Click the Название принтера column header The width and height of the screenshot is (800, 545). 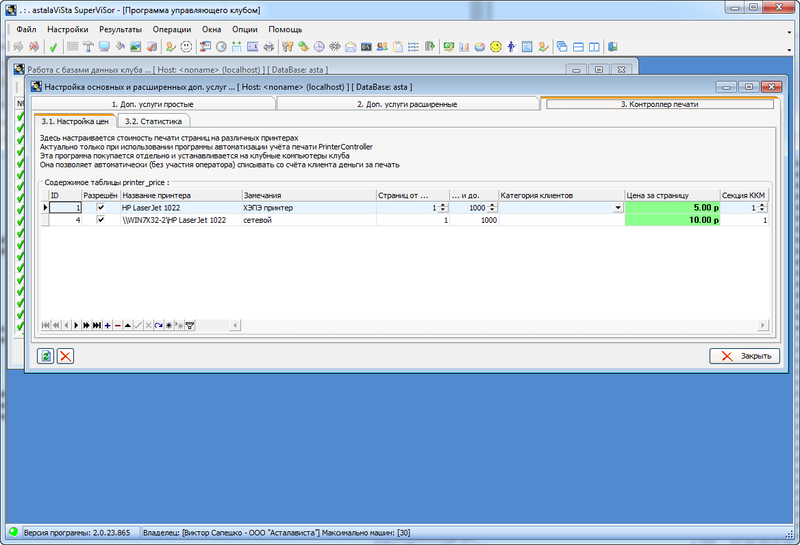pyautogui.click(x=181, y=195)
